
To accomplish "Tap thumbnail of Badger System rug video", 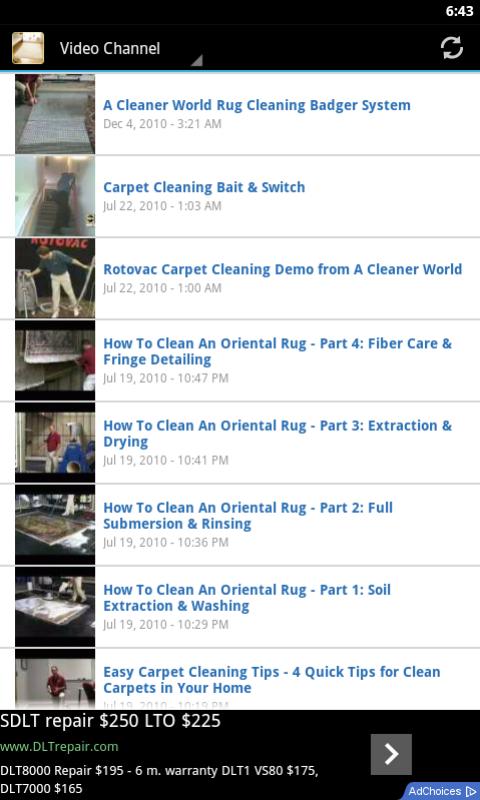I will 55,114.
